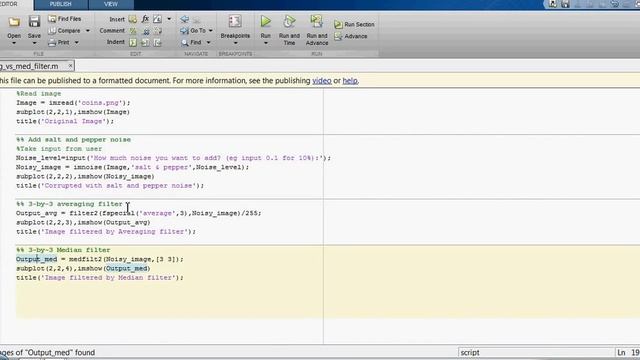The width and height of the screenshot is (640, 360).
Task: Click the imread('coins.png') line
Action: (x=73, y=103)
